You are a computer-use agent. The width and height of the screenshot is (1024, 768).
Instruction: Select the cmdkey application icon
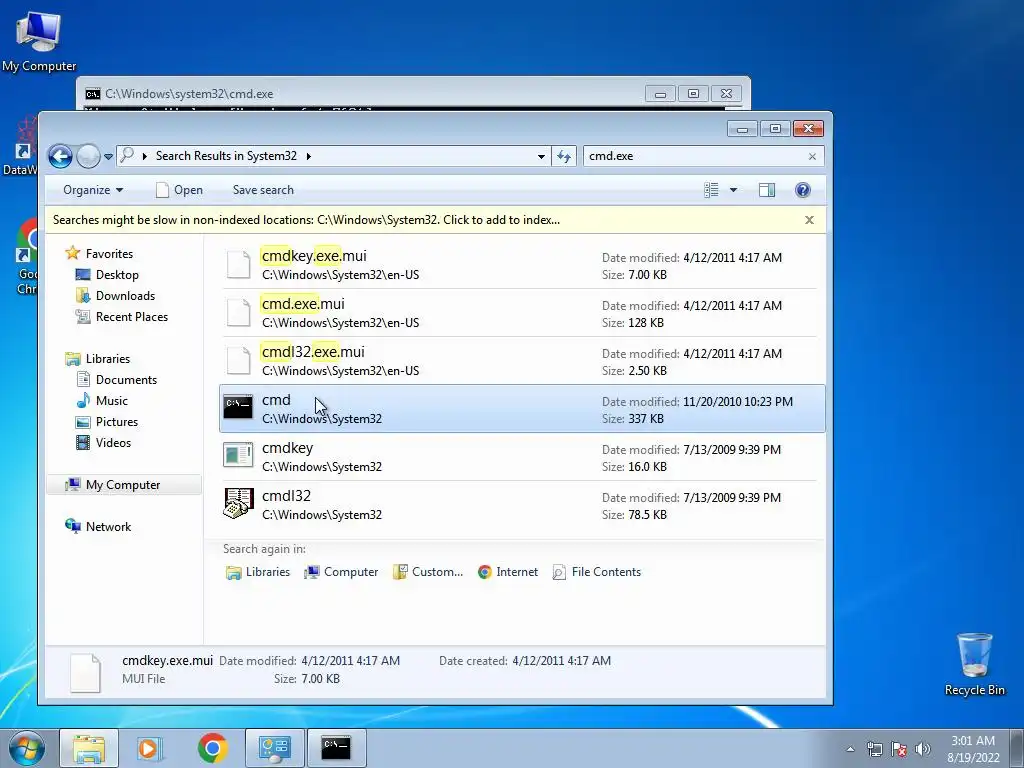[238, 455]
